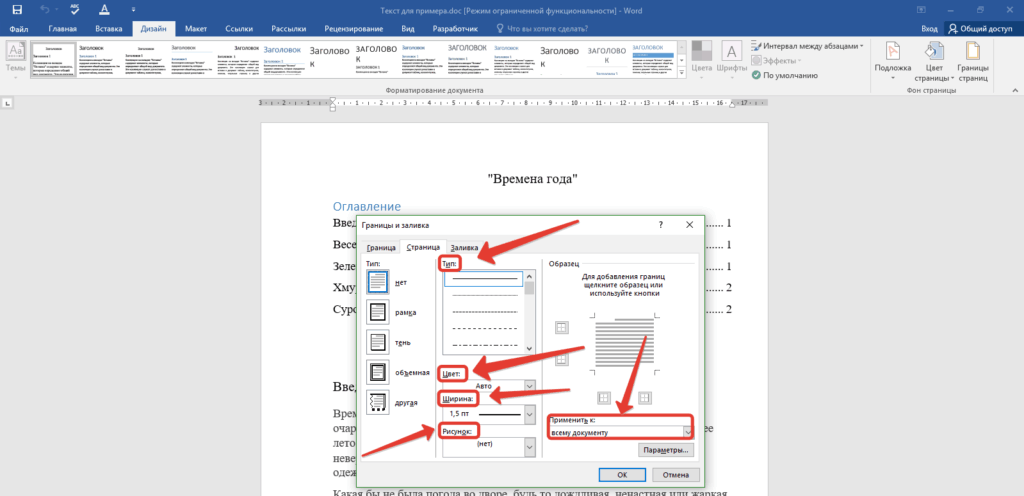Select the 'объемная' 3-D border icon
The image size is (1024, 496).
pyautogui.click(x=378, y=371)
